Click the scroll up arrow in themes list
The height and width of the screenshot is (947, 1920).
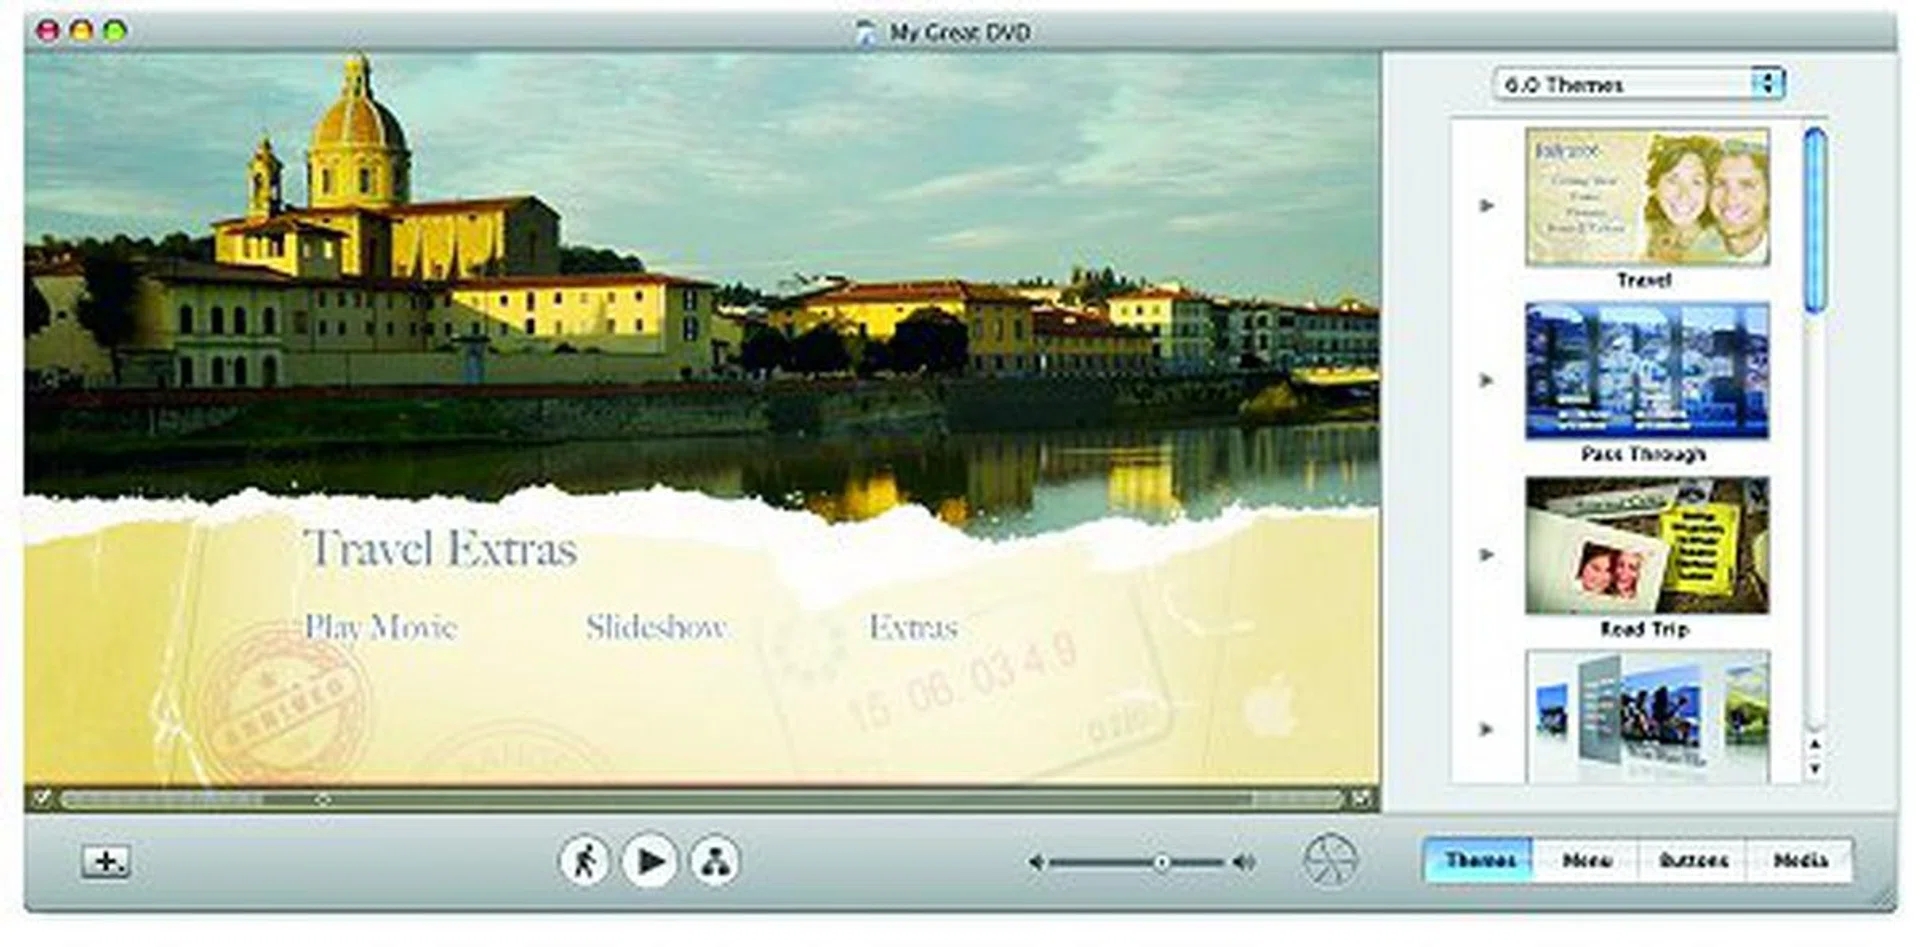click(1814, 745)
